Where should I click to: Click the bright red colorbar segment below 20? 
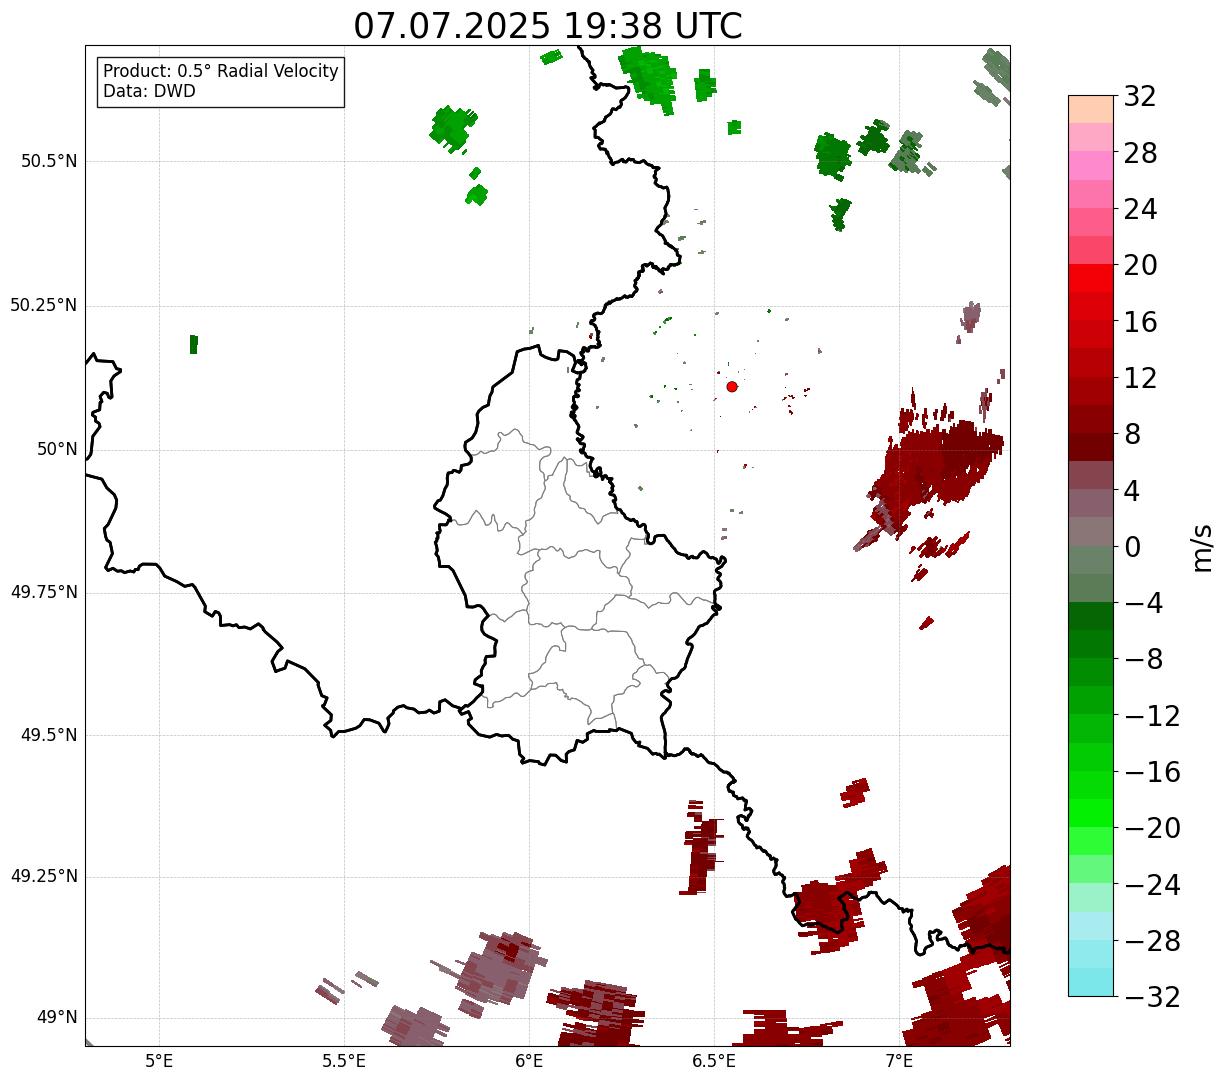pyautogui.click(x=1091, y=278)
